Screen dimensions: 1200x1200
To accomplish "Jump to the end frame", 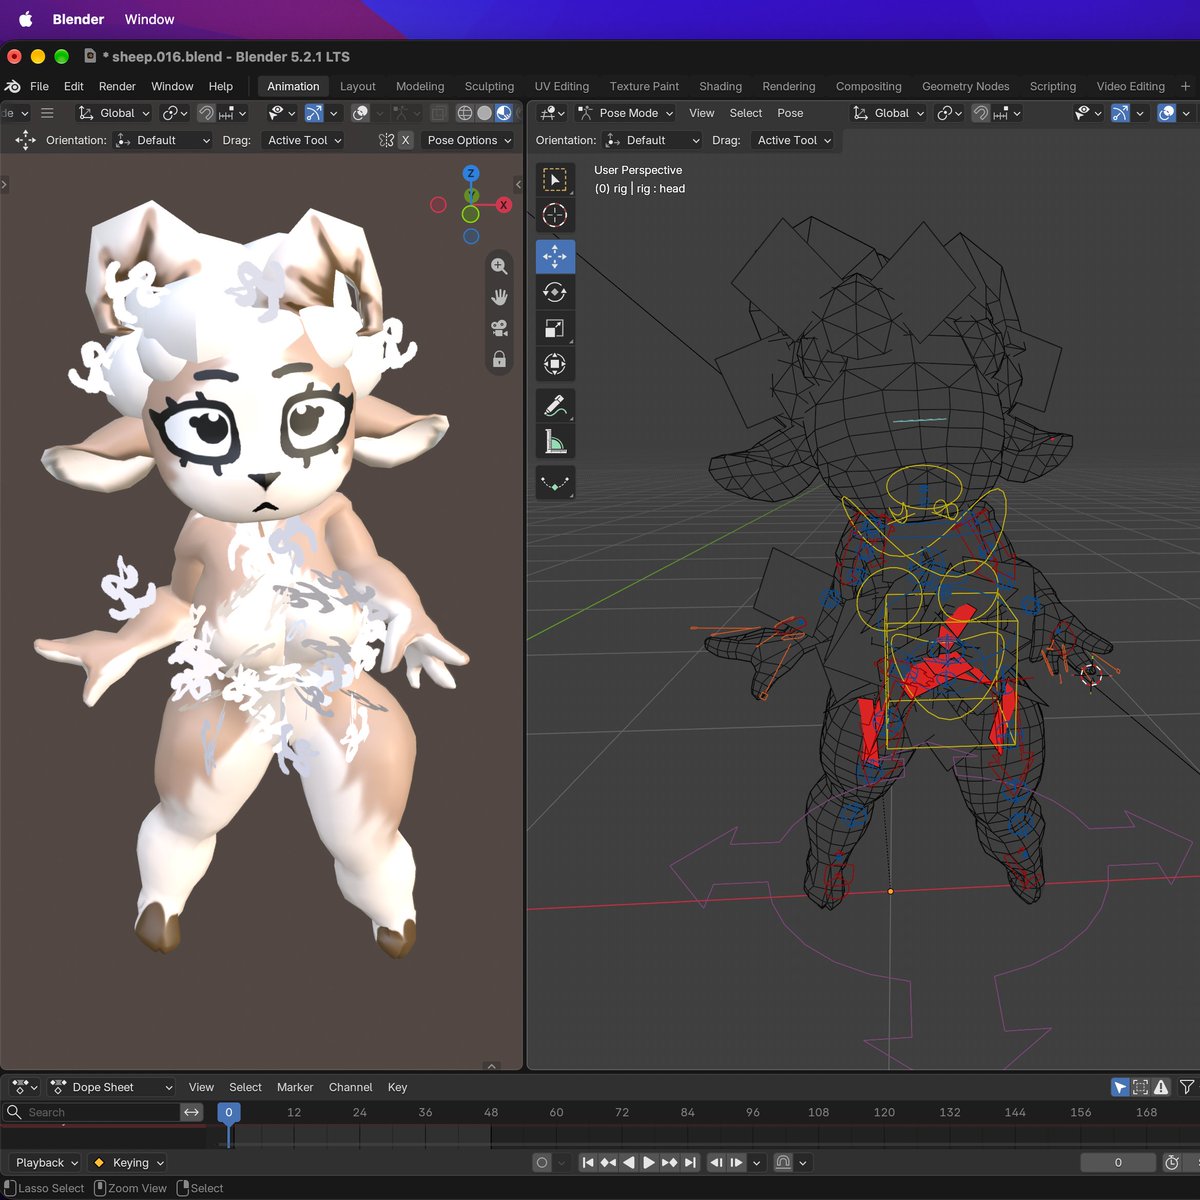I will 690,1162.
